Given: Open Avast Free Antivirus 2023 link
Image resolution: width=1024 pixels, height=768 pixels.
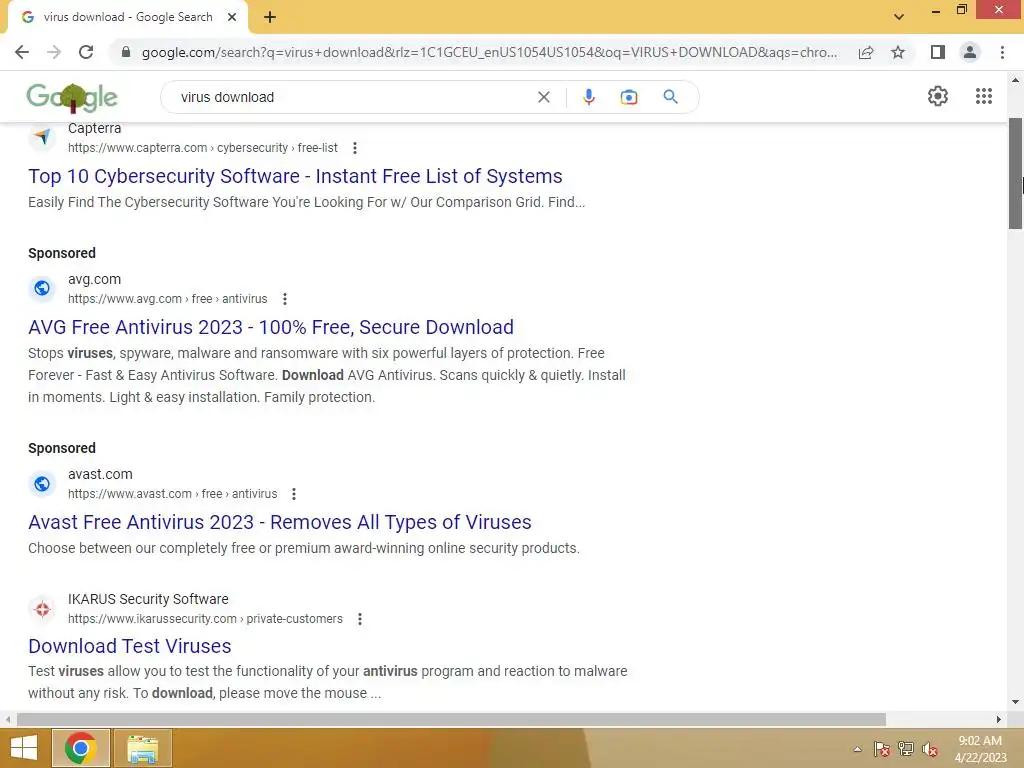Looking at the screenshot, I should click(280, 522).
